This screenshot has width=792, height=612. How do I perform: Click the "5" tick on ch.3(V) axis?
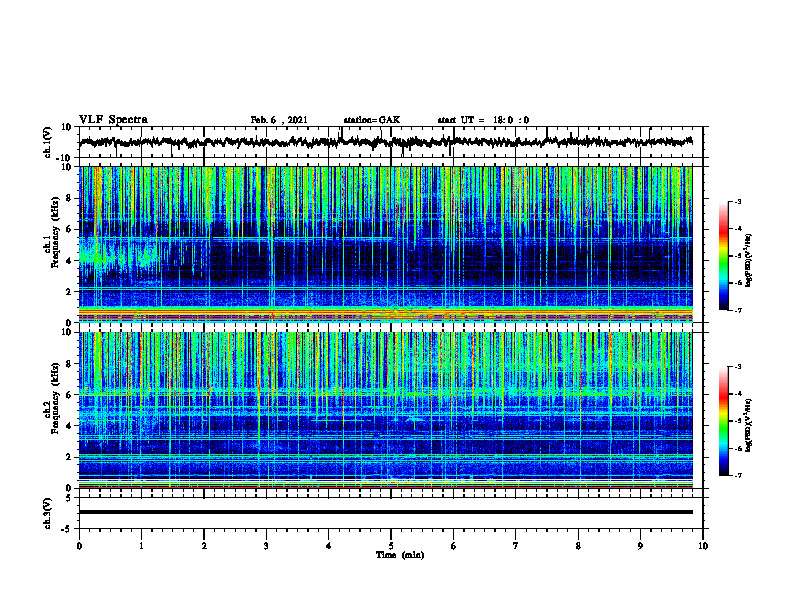click(69, 498)
